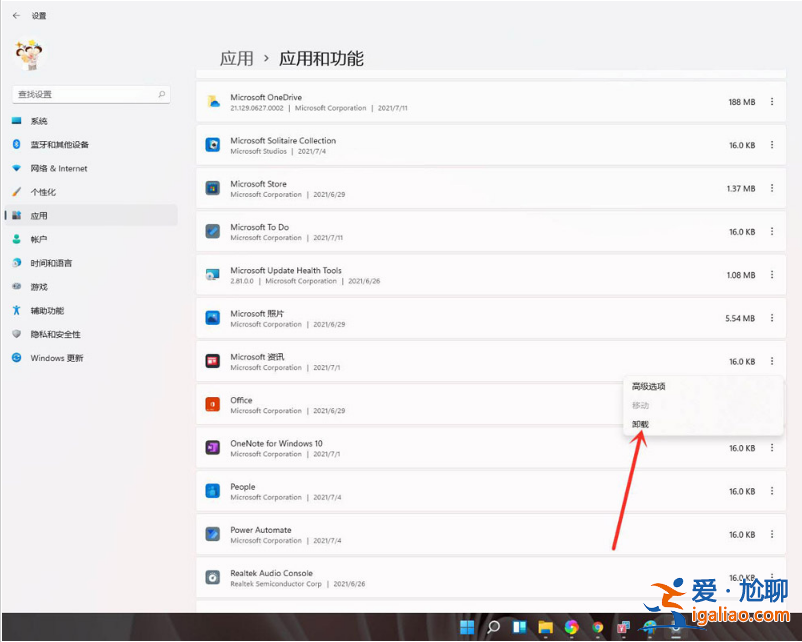Select 时间和语言 in the sidebar
The width and height of the screenshot is (802, 642).
pyautogui.click(x=52, y=263)
